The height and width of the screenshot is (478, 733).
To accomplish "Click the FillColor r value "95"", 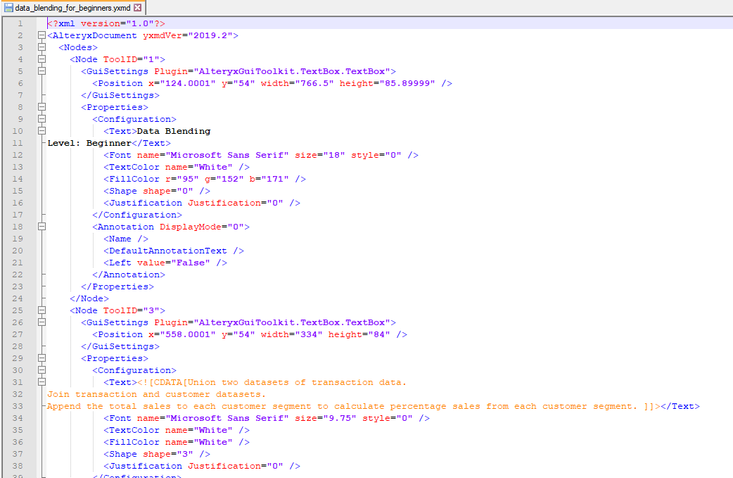I will pyautogui.click(x=188, y=179).
